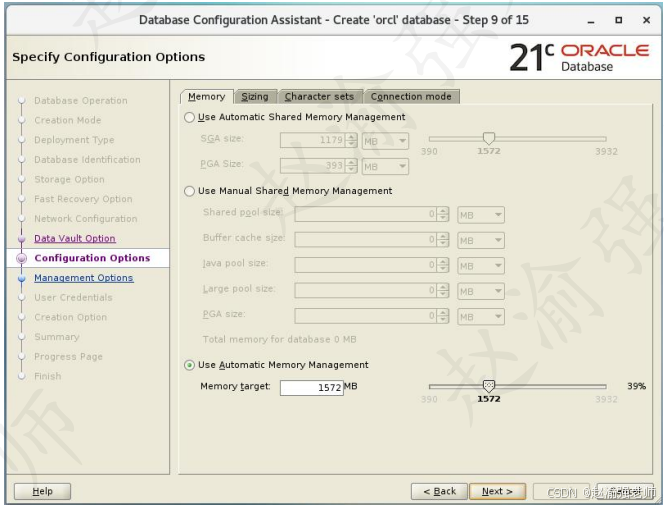This screenshot has height=507, width=664.
Task: Click the Creation Mode step
Action: [x=68, y=120]
